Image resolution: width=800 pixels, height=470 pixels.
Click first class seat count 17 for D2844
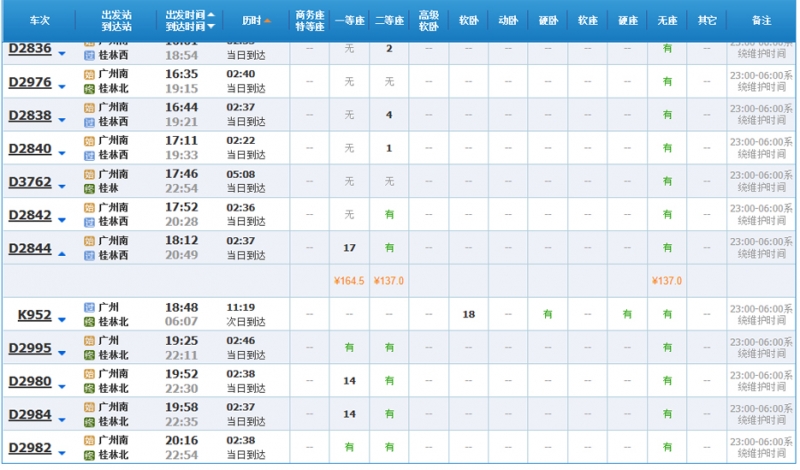(x=349, y=248)
